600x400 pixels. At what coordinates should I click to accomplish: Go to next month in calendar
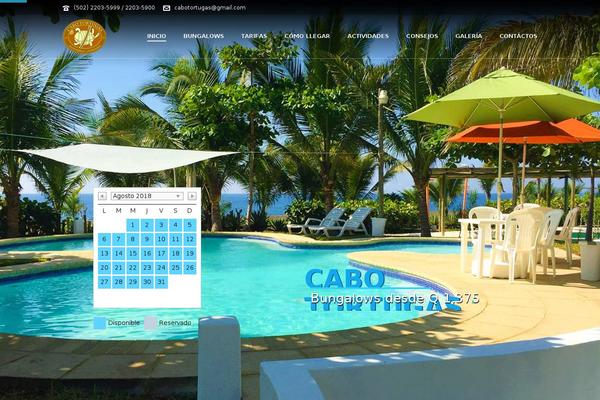tap(192, 196)
